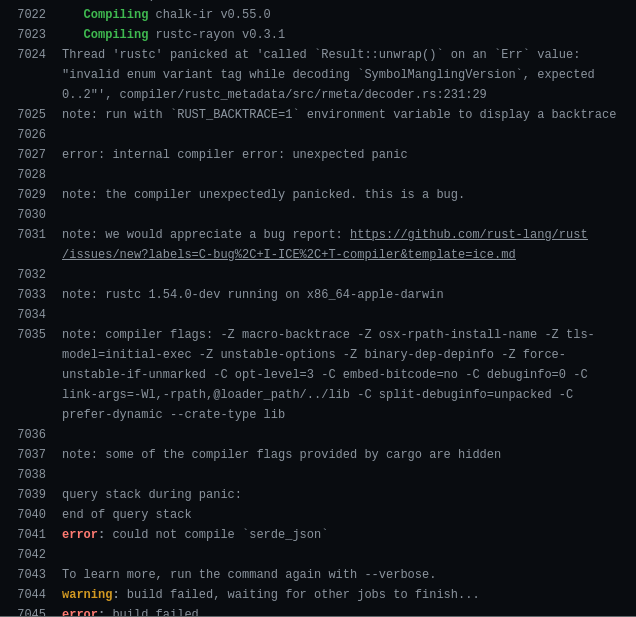This screenshot has width=636, height=617.
Task: Select log line number 7022
Action: 32,14
